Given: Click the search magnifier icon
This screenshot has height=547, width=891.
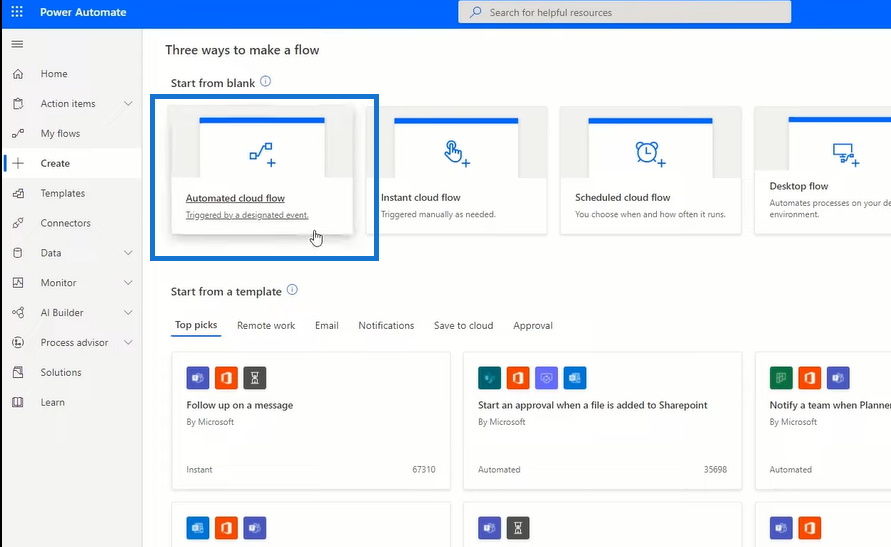Looking at the screenshot, I should click(x=476, y=12).
